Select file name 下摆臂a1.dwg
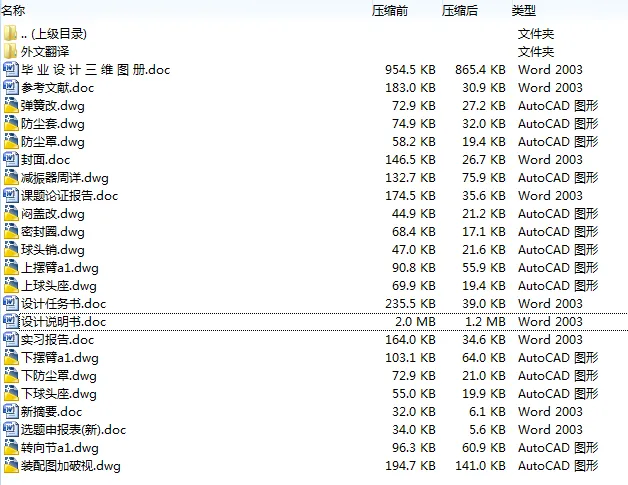 pos(60,358)
